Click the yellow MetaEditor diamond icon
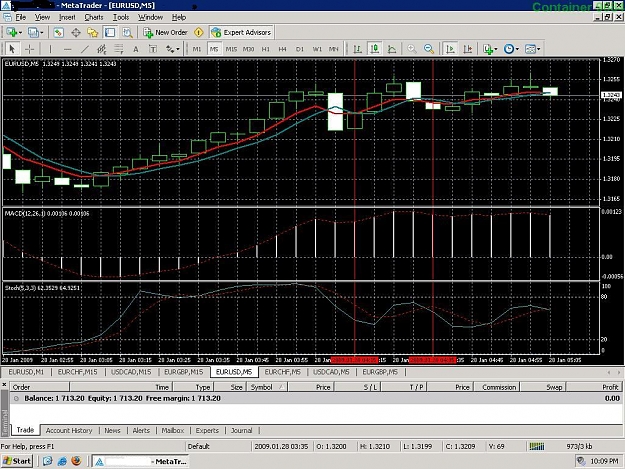 tap(199, 33)
